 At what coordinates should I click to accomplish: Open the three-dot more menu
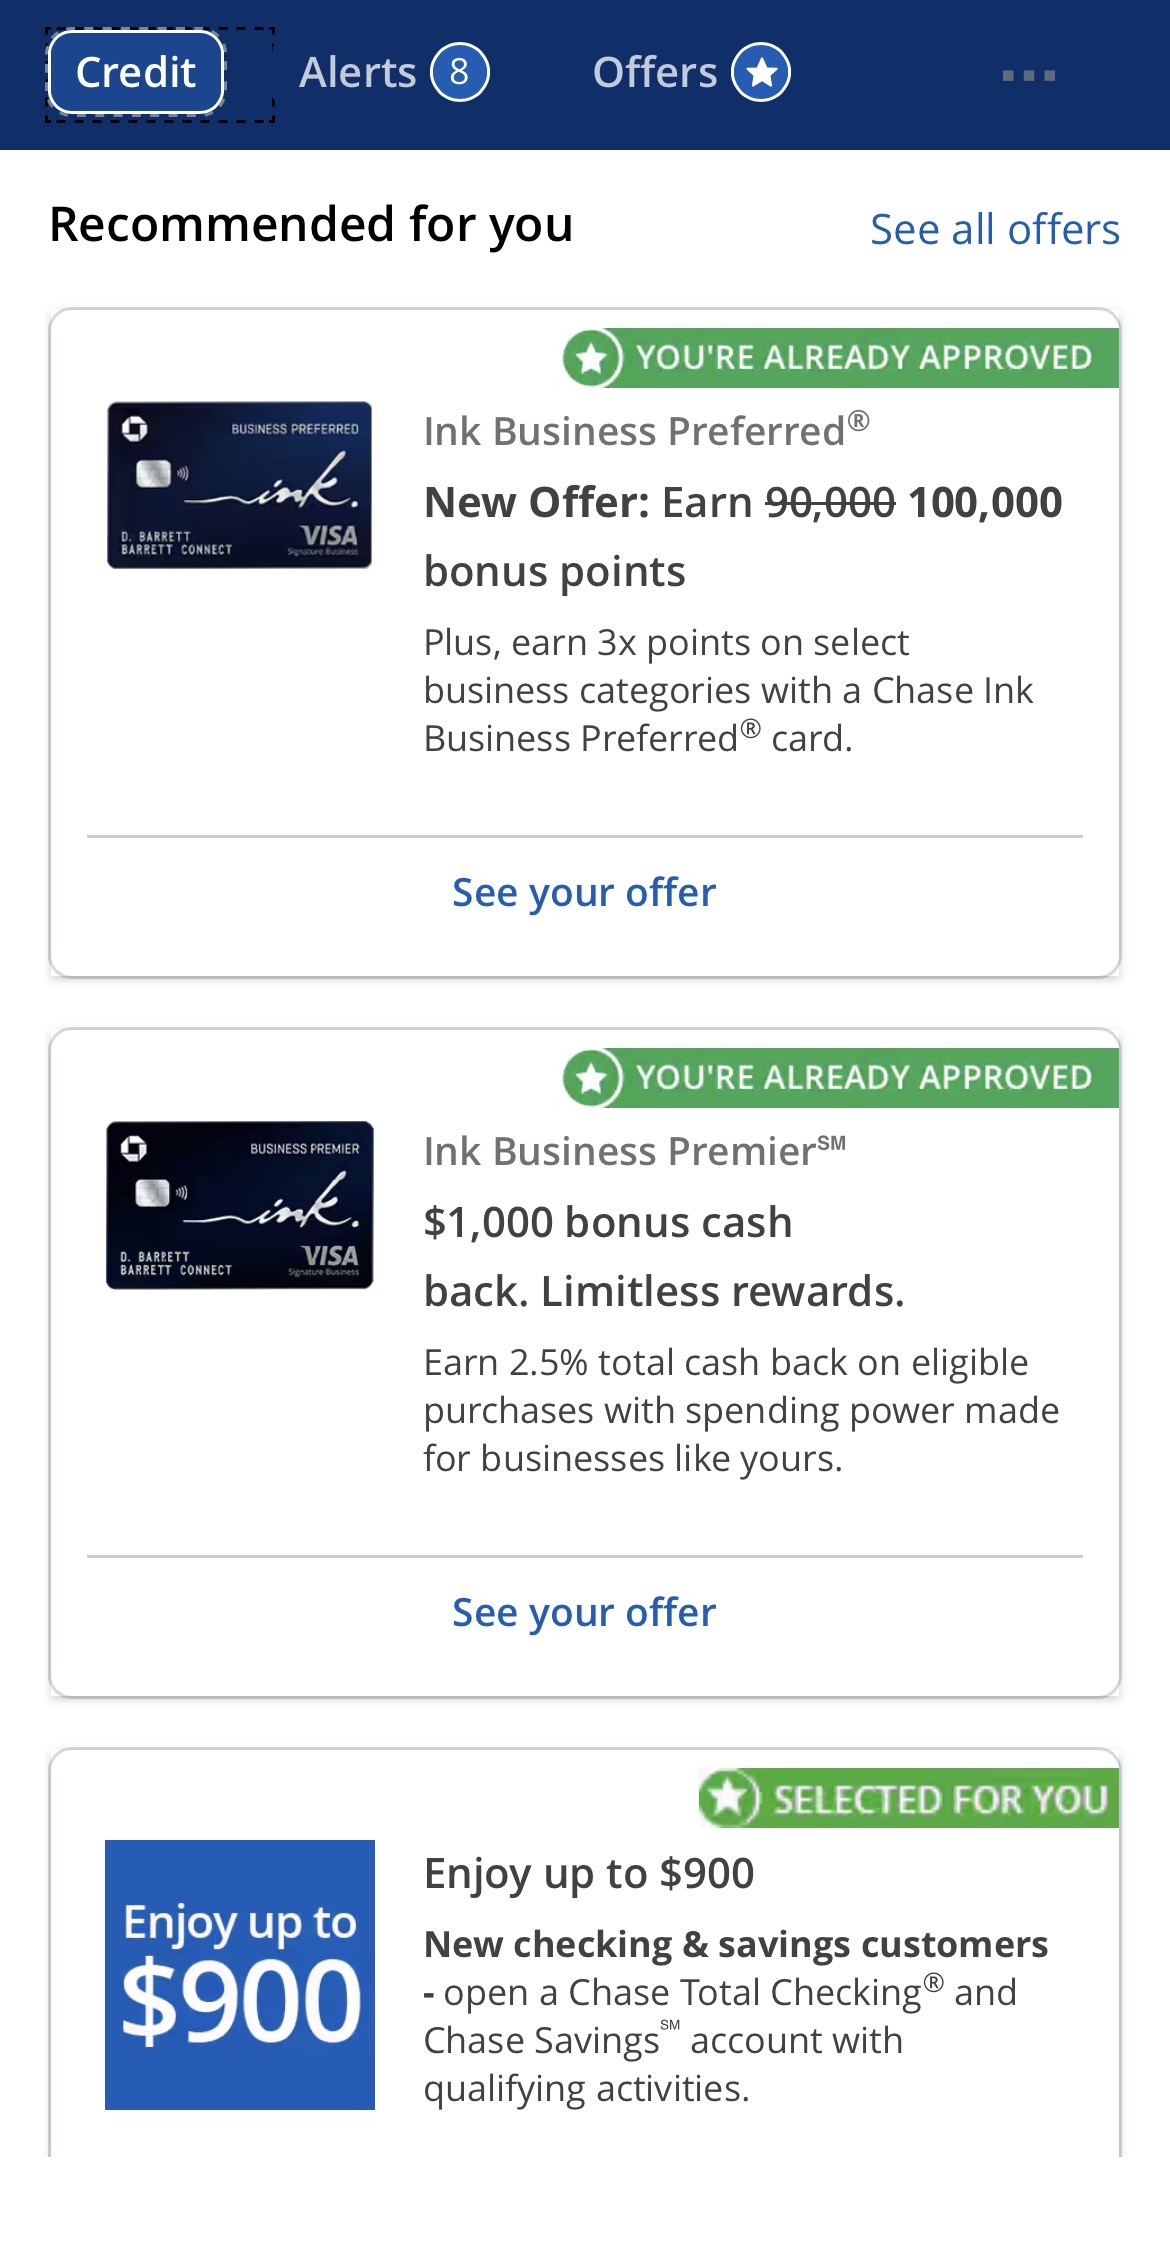pyautogui.click(x=1028, y=75)
